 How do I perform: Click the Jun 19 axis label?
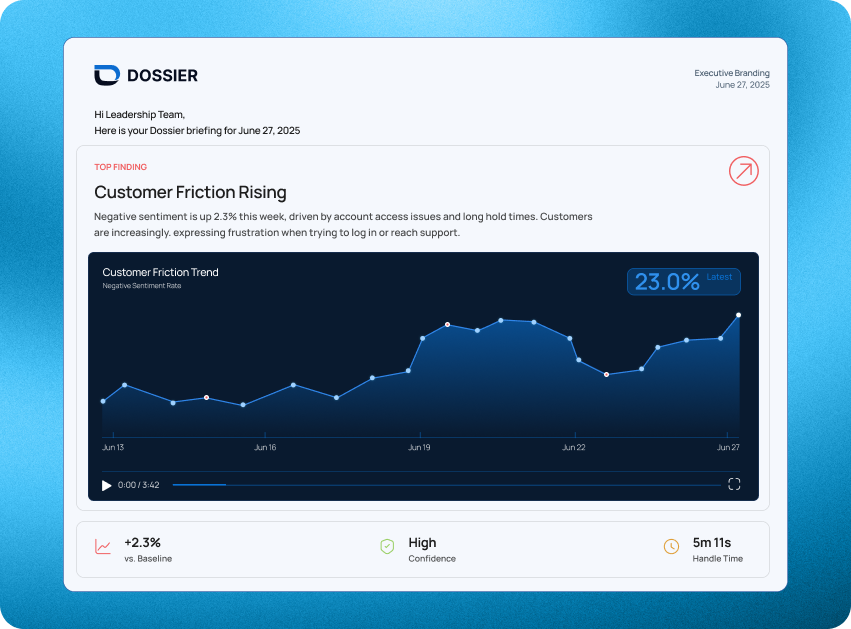pyautogui.click(x=419, y=447)
